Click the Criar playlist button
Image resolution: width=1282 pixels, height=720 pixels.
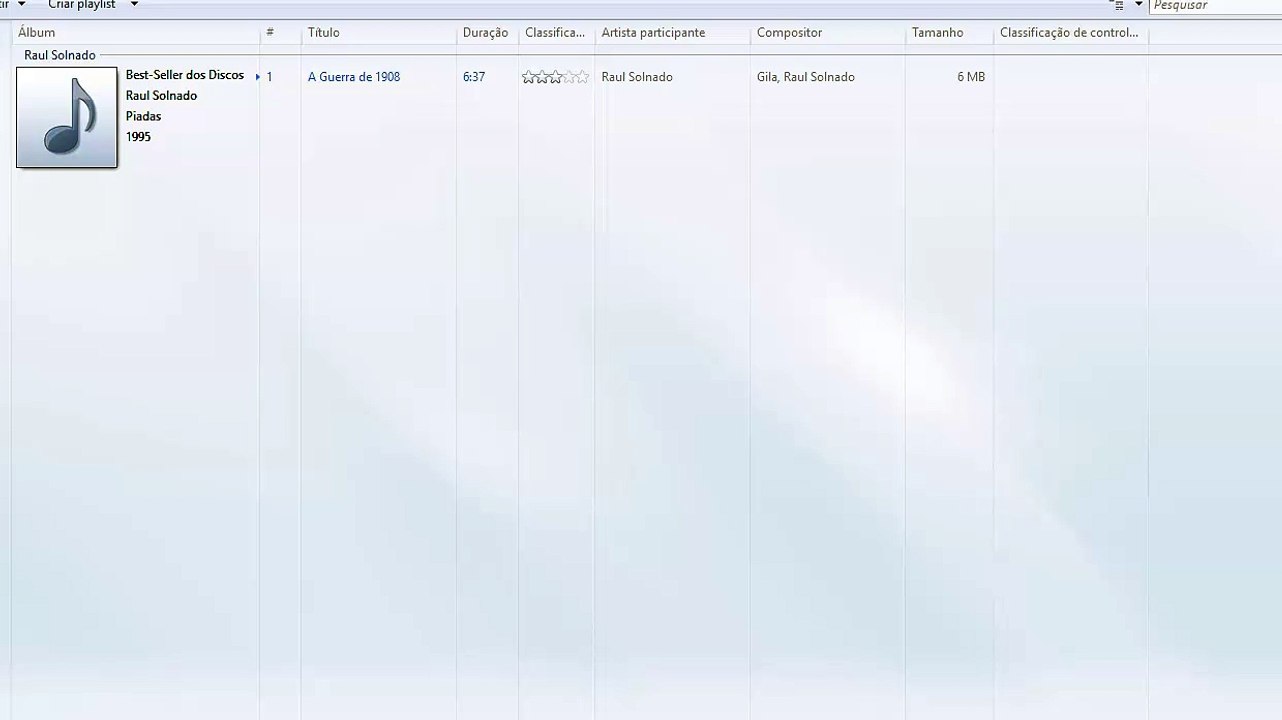(x=81, y=5)
